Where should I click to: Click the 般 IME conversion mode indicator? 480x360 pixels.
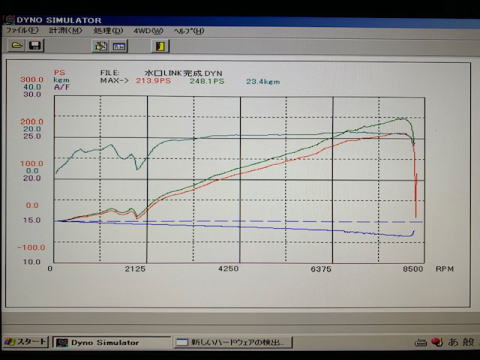coord(468,342)
